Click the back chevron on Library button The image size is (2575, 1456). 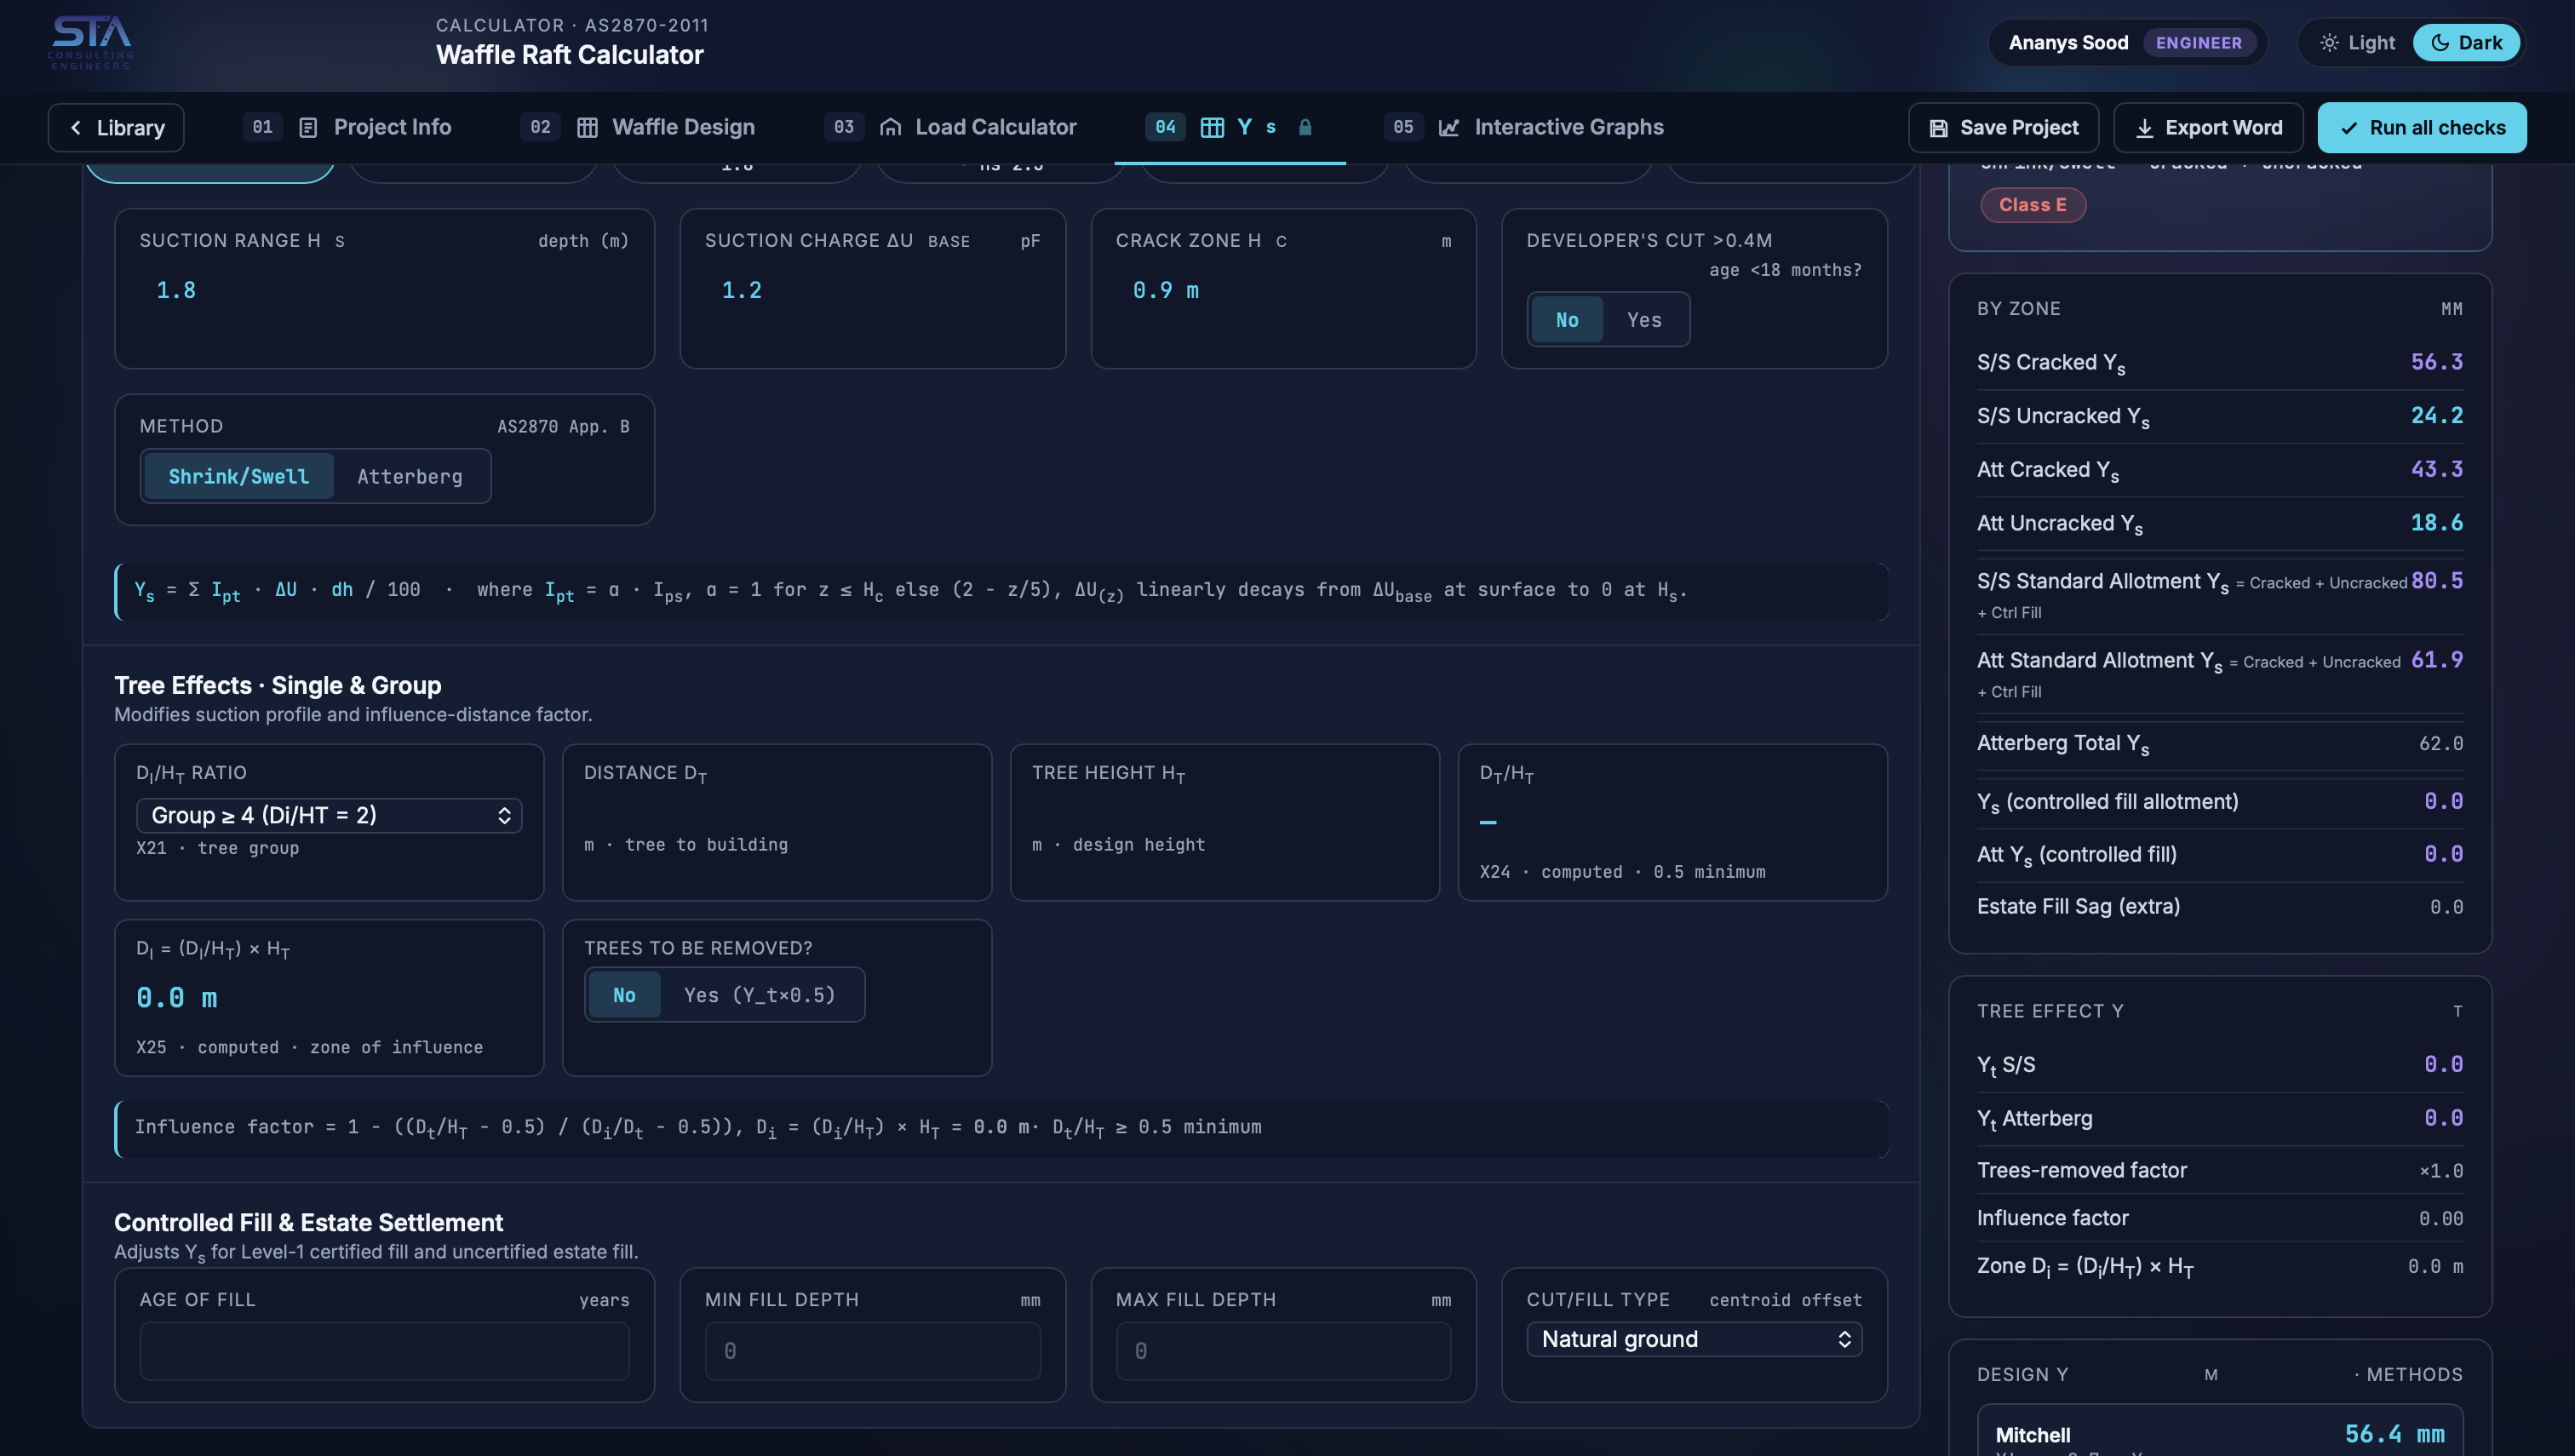(x=76, y=128)
